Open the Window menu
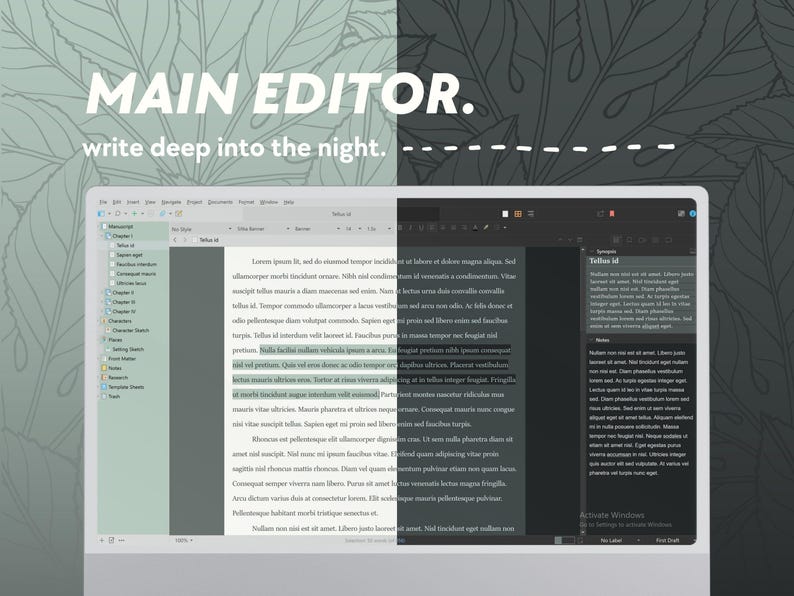This screenshot has width=794, height=596. pos(269,202)
